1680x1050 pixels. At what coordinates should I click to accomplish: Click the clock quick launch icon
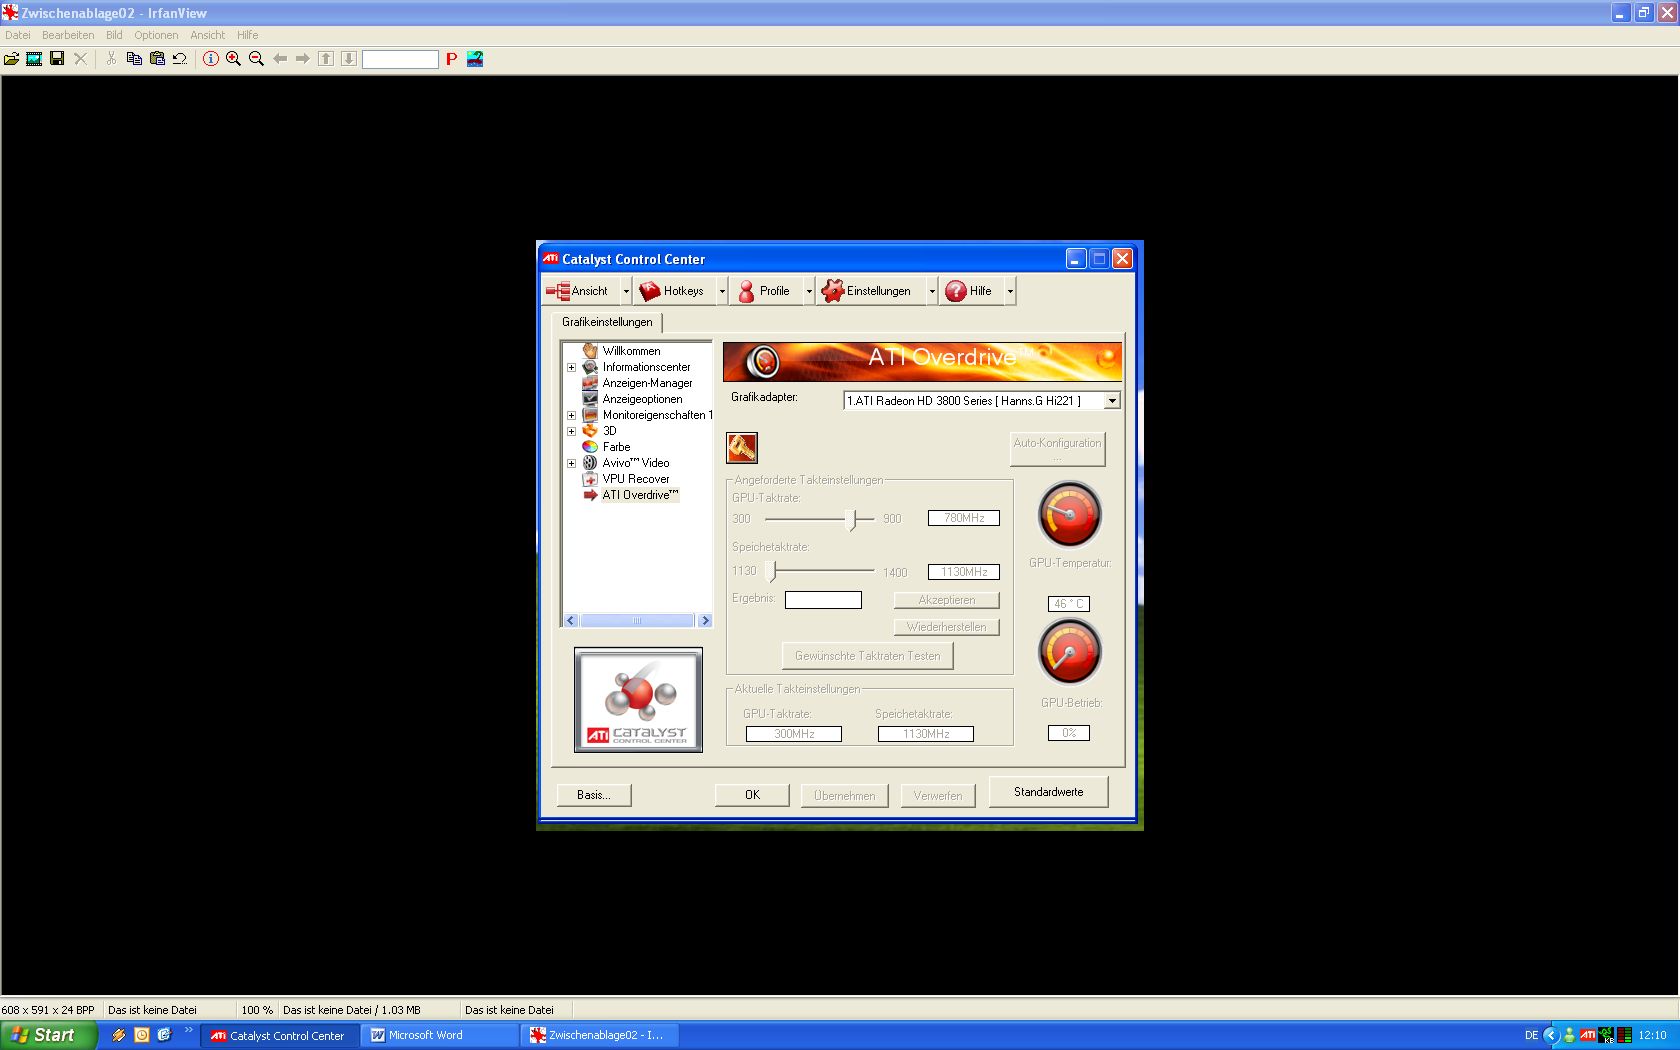click(x=142, y=1036)
